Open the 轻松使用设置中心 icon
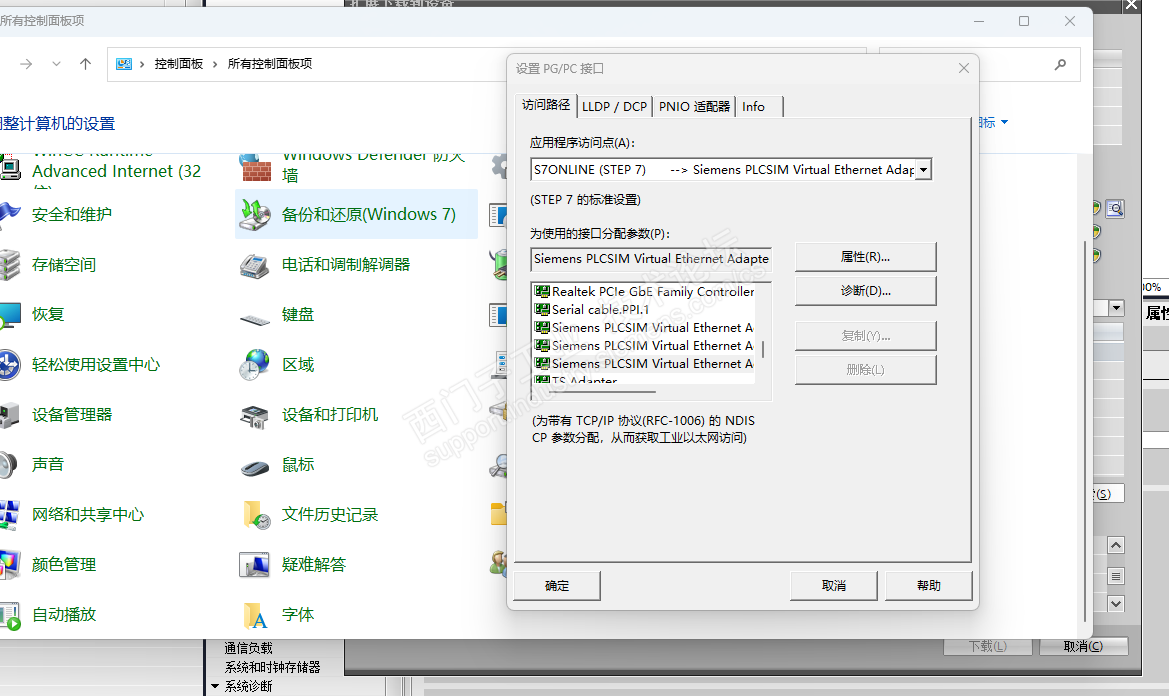 point(10,364)
